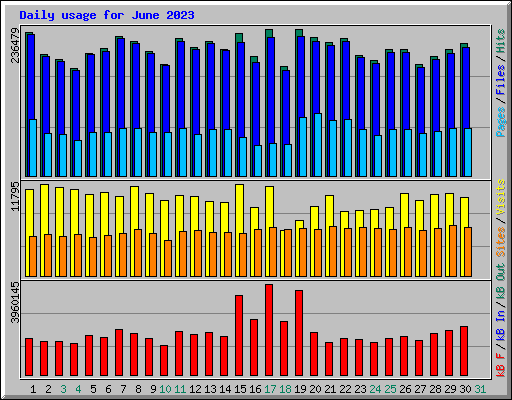
Task: Click the orange sites bar for day 29
Action: [453, 251]
